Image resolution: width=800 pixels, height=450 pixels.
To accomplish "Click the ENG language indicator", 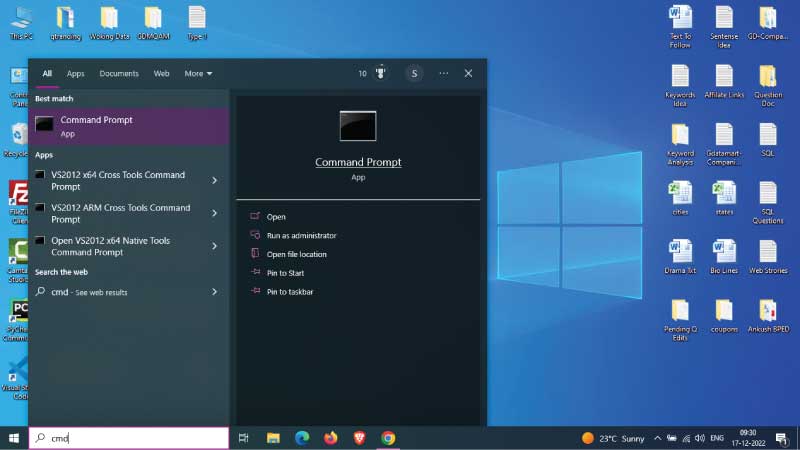I will point(717,438).
